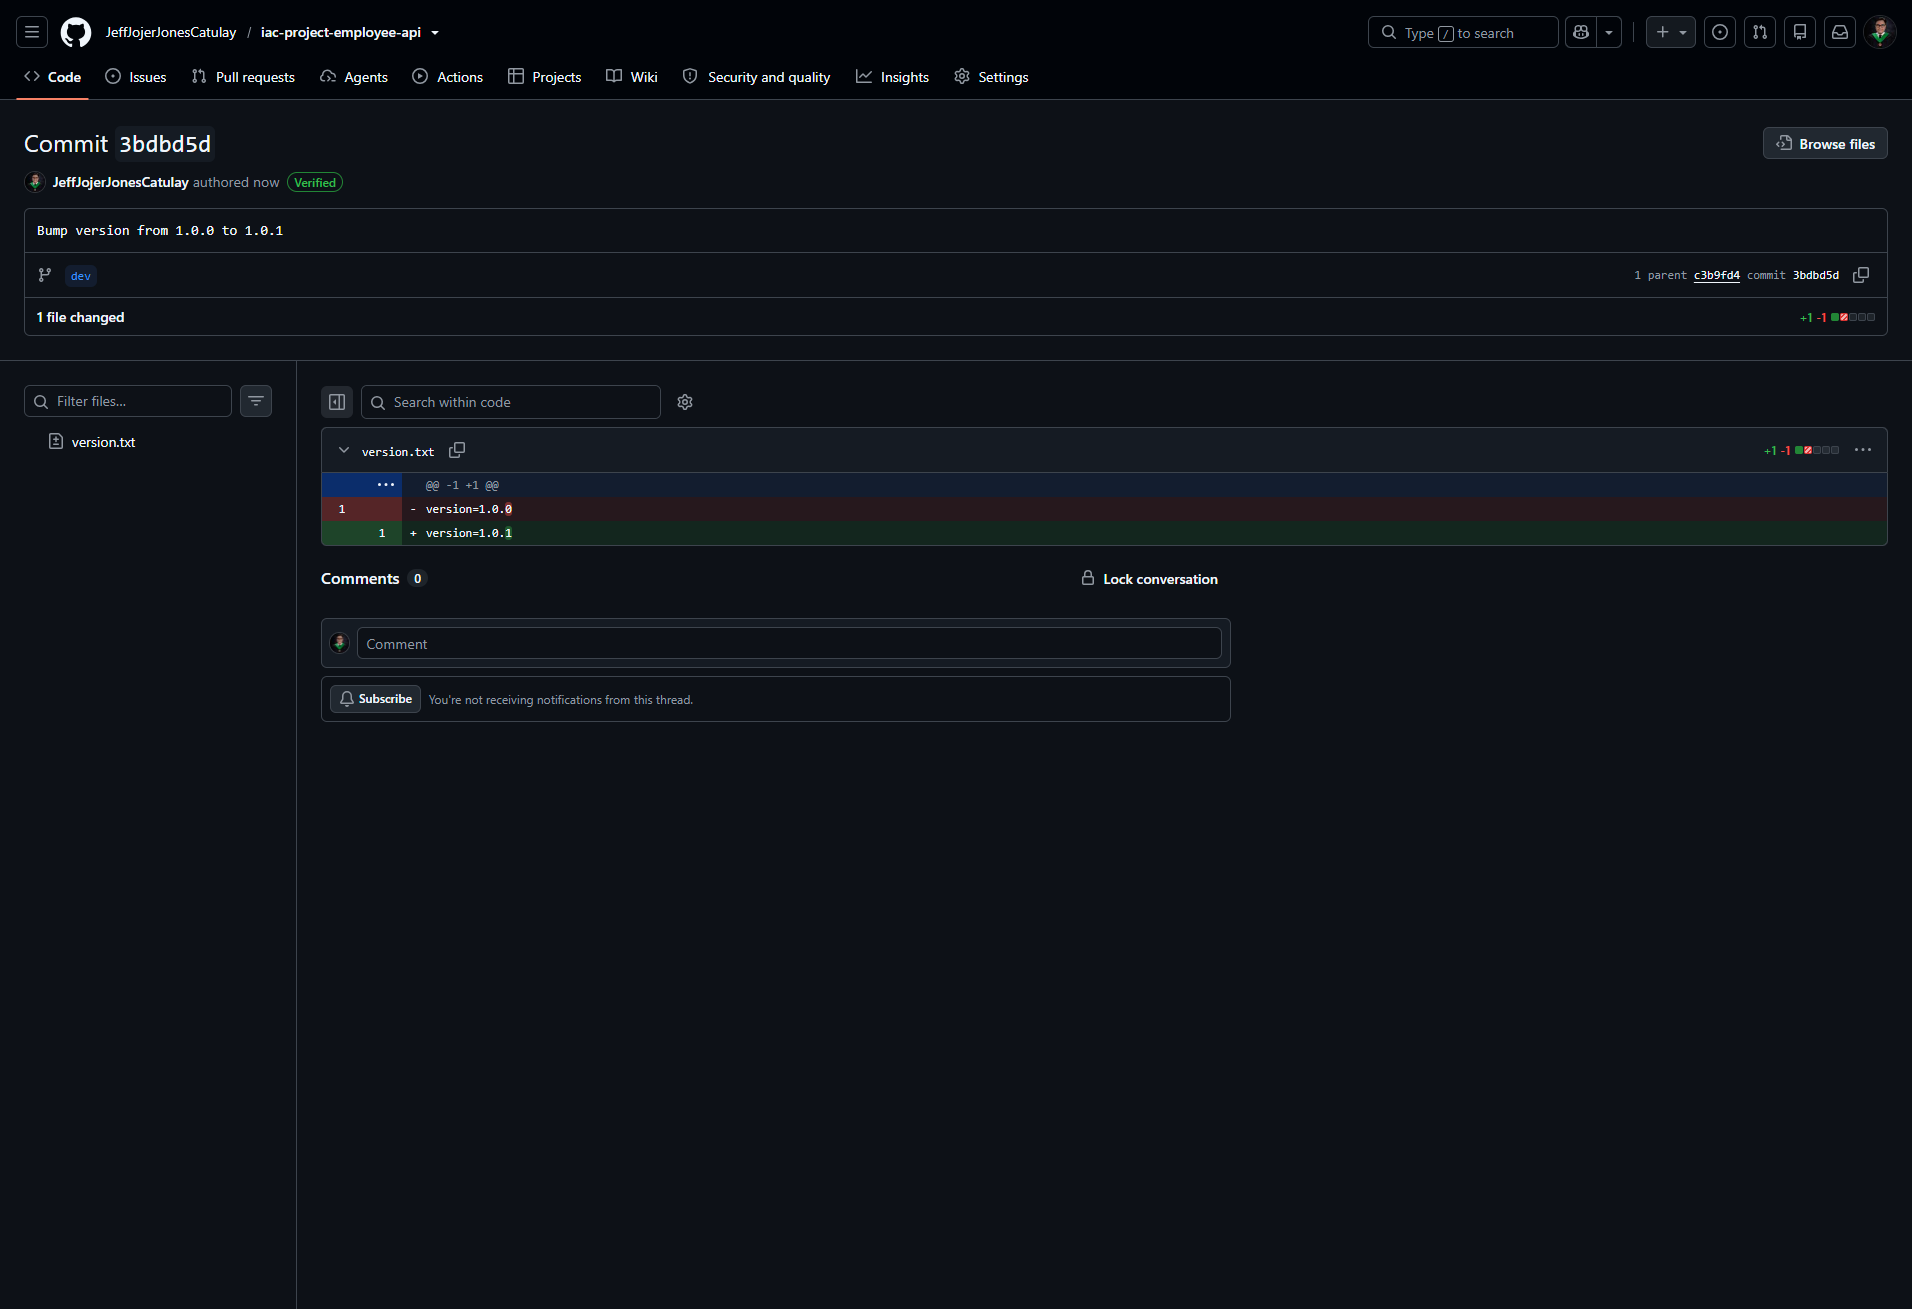Viewport: 1912px width, 1309px height.
Task: Click the Search within code field
Action: click(x=511, y=402)
